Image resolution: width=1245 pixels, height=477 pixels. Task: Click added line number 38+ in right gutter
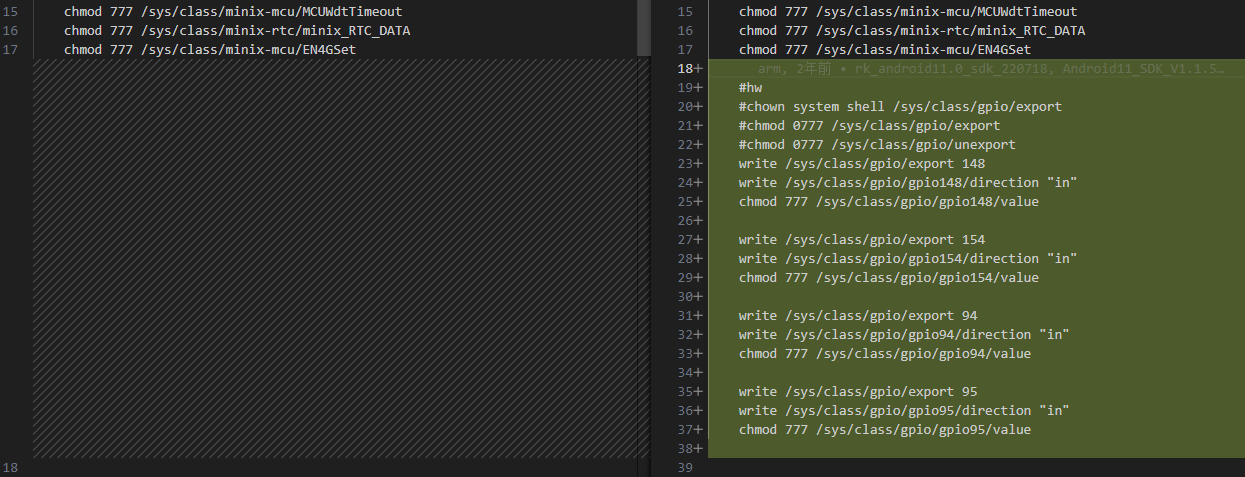point(690,449)
